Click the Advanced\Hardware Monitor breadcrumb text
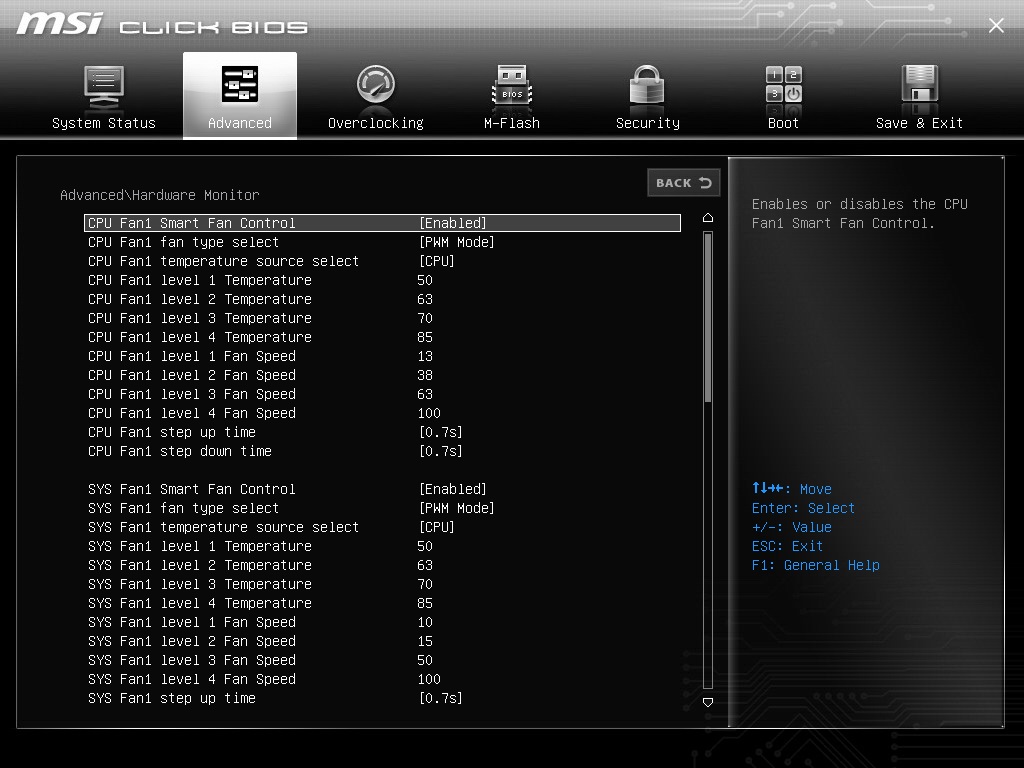The height and width of the screenshot is (768, 1024). click(x=159, y=195)
